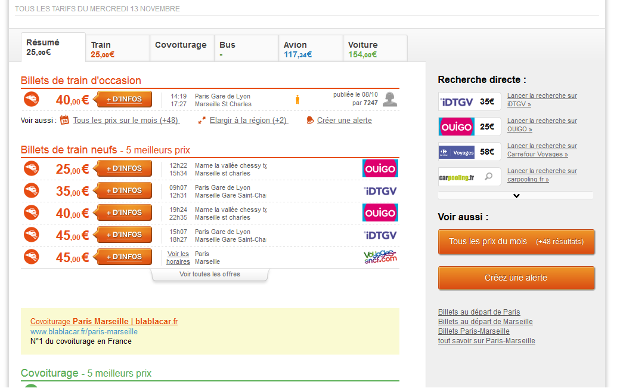620x388 pixels.
Task: Open the Covoiturage tab
Action: [x=182, y=48]
